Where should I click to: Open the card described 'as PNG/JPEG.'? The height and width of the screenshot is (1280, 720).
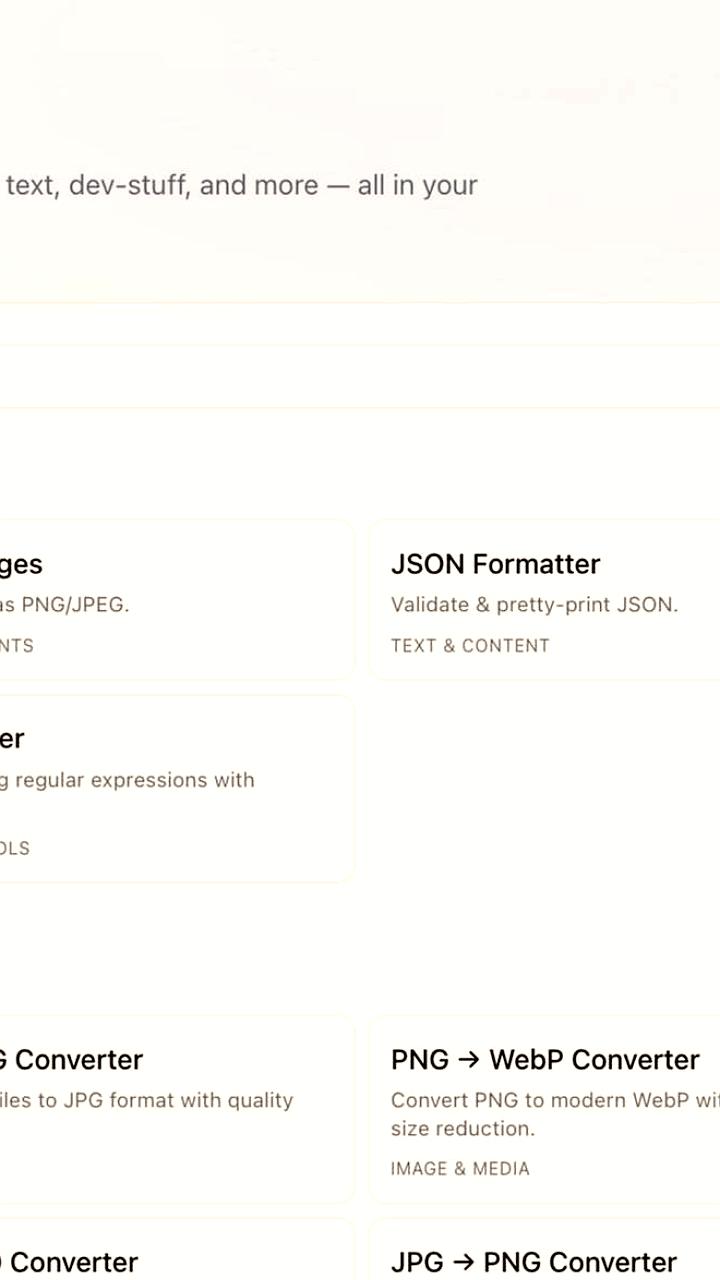tap(177, 600)
